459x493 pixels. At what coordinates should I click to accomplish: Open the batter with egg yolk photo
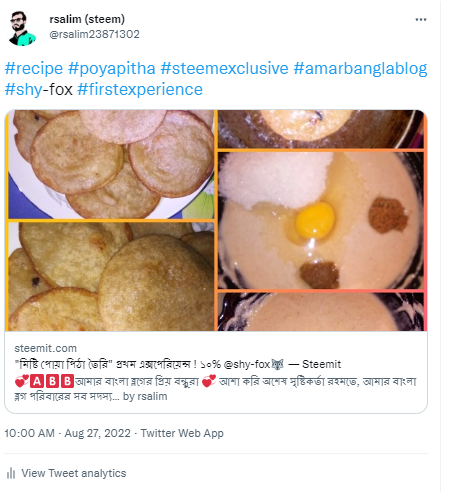[x=321, y=220]
